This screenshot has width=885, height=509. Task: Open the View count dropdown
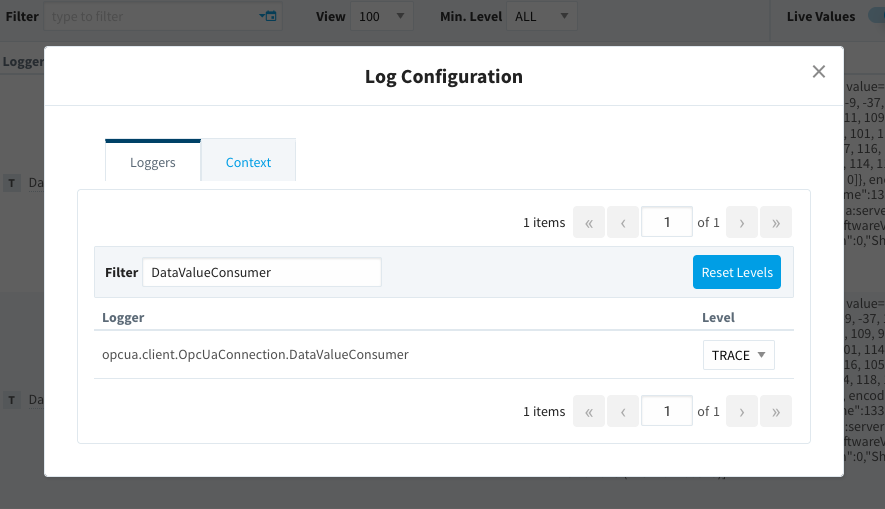click(384, 16)
